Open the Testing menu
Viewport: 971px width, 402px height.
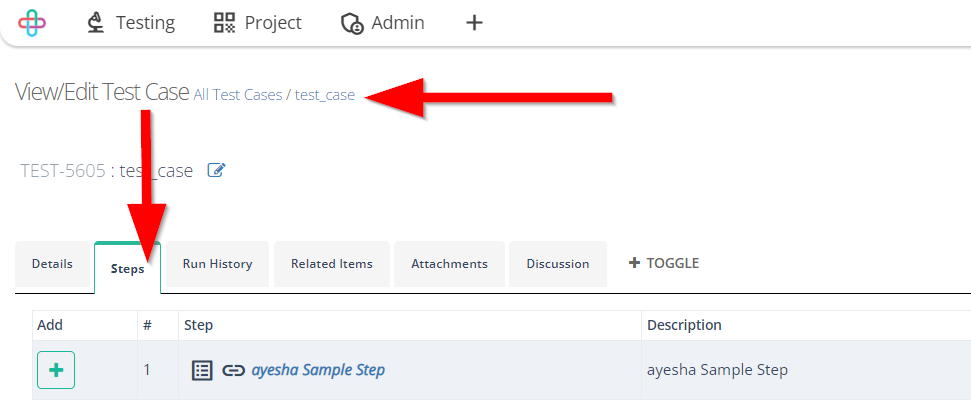coord(131,23)
